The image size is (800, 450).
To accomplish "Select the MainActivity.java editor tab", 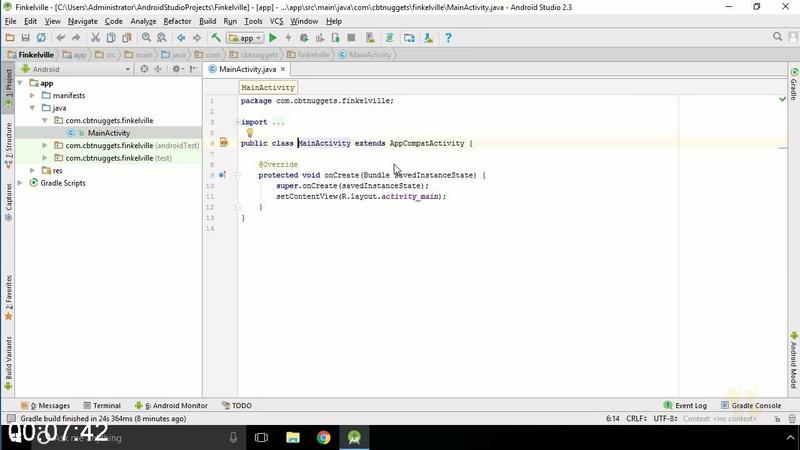I will (x=246, y=69).
